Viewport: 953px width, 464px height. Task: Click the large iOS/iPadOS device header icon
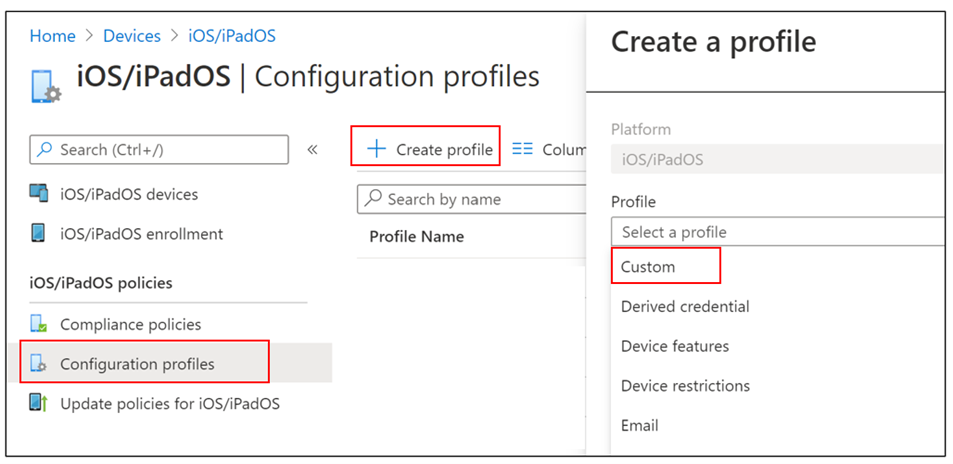[x=45, y=86]
